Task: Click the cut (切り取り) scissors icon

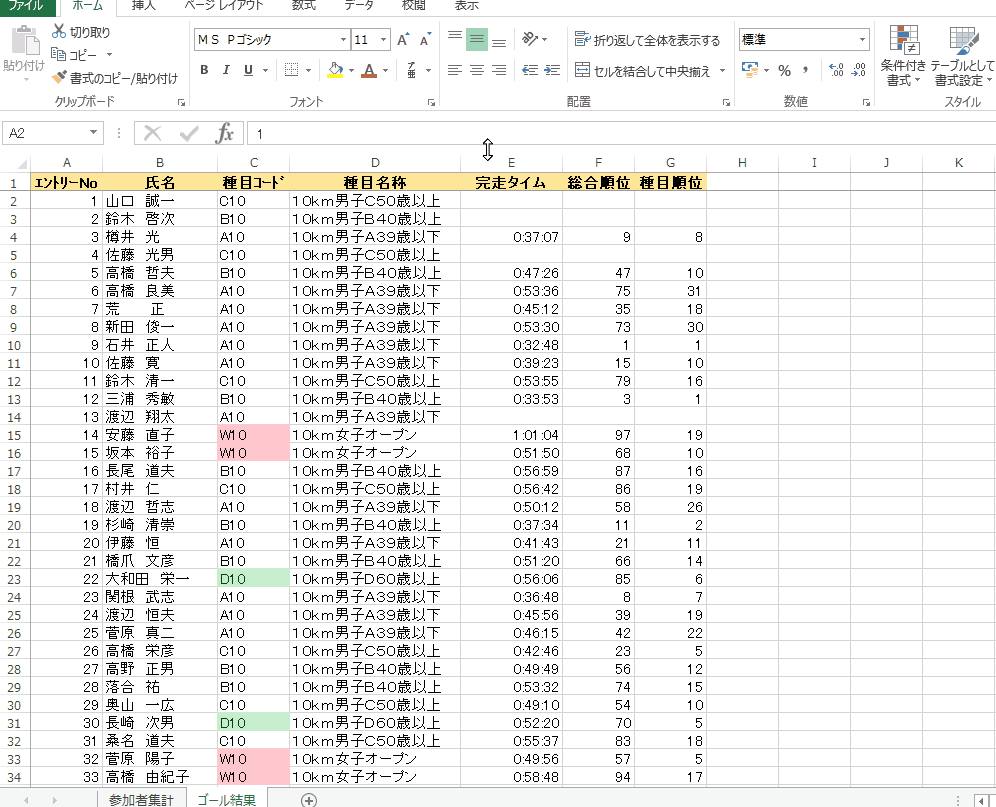Action: pyautogui.click(x=59, y=32)
